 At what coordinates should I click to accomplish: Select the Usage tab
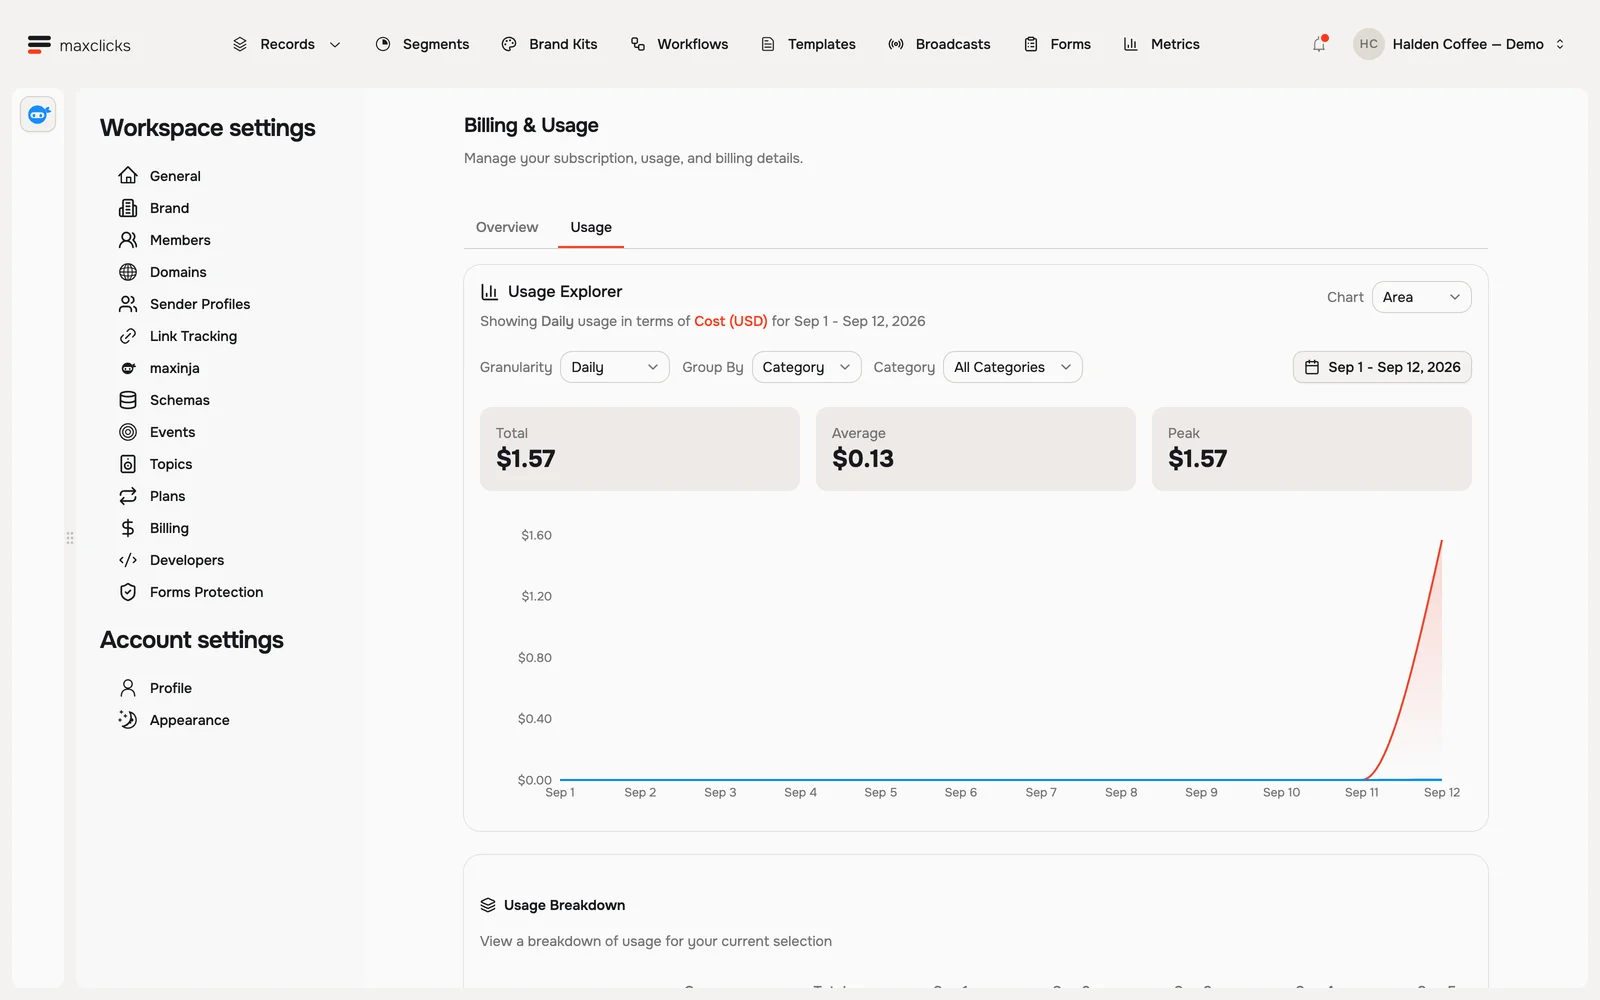[591, 227]
